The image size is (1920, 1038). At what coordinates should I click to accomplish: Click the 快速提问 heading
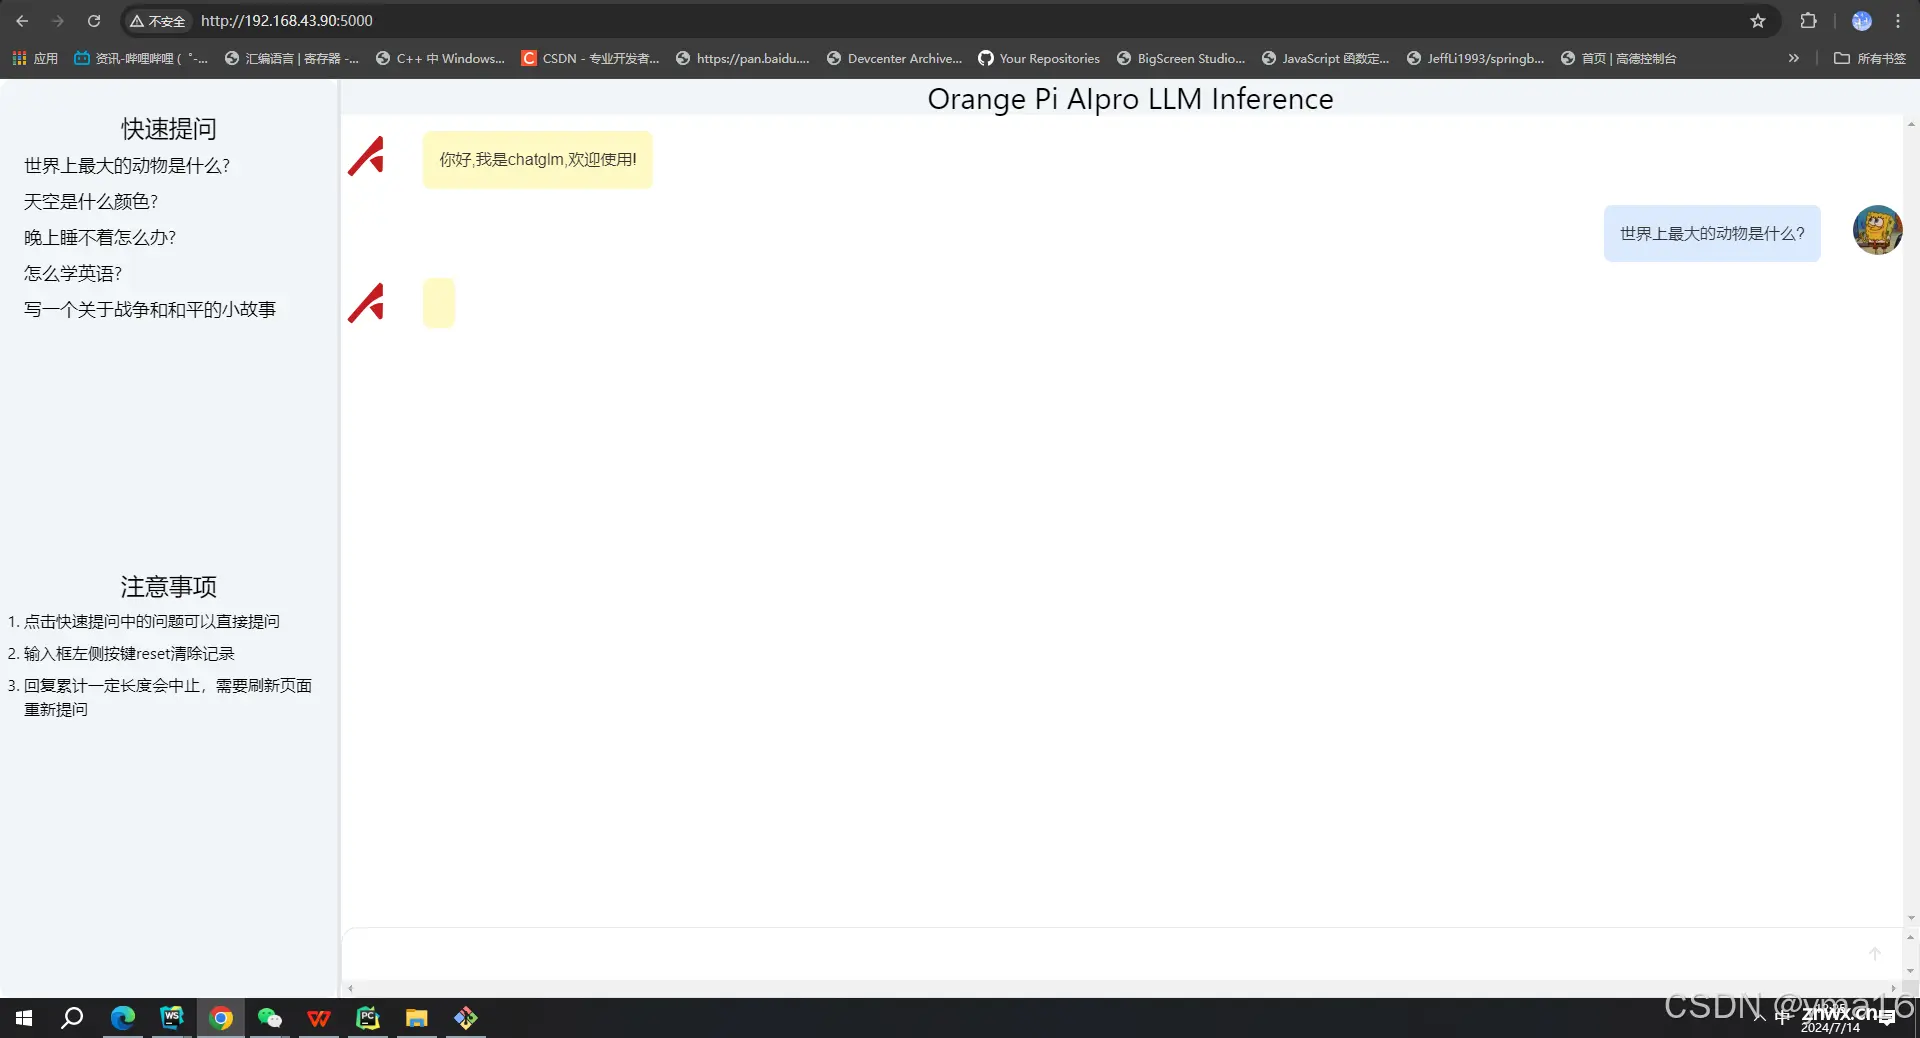tap(169, 129)
